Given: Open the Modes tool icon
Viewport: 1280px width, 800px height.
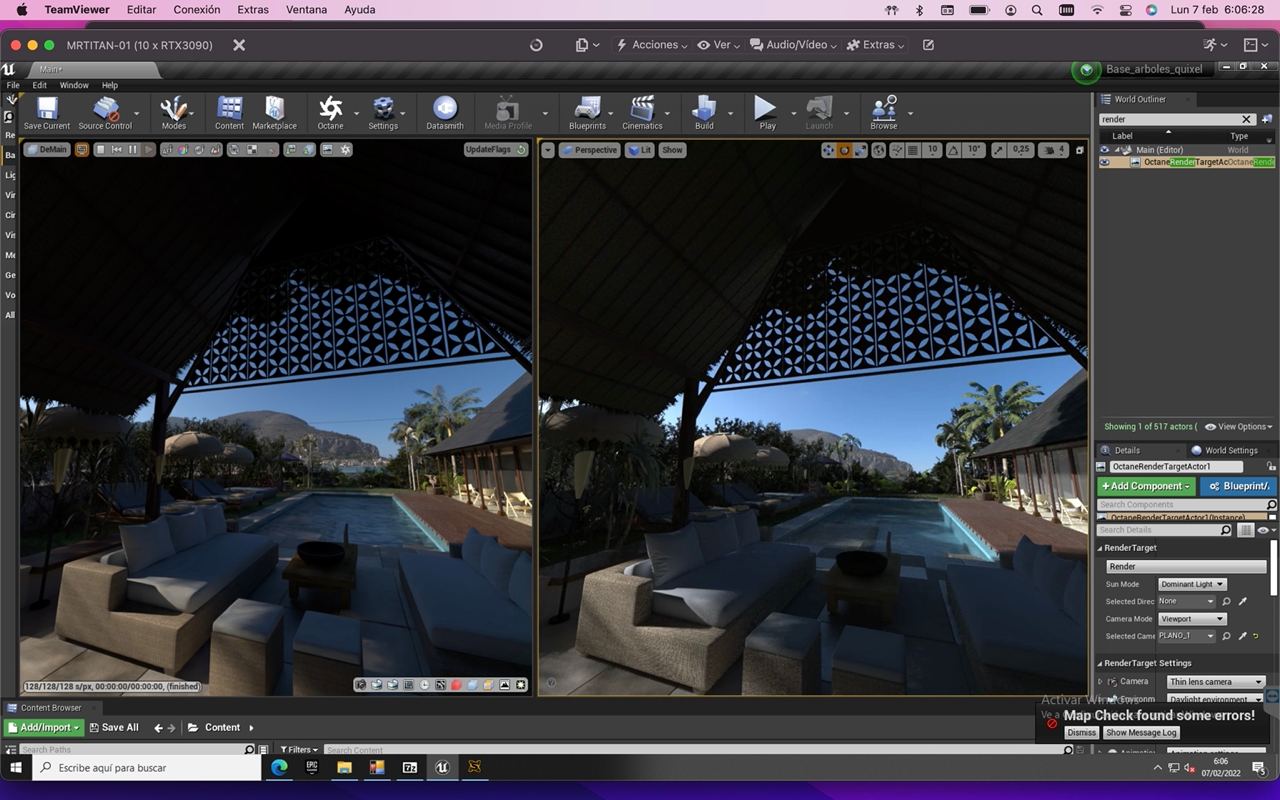Looking at the screenshot, I should point(174,114).
